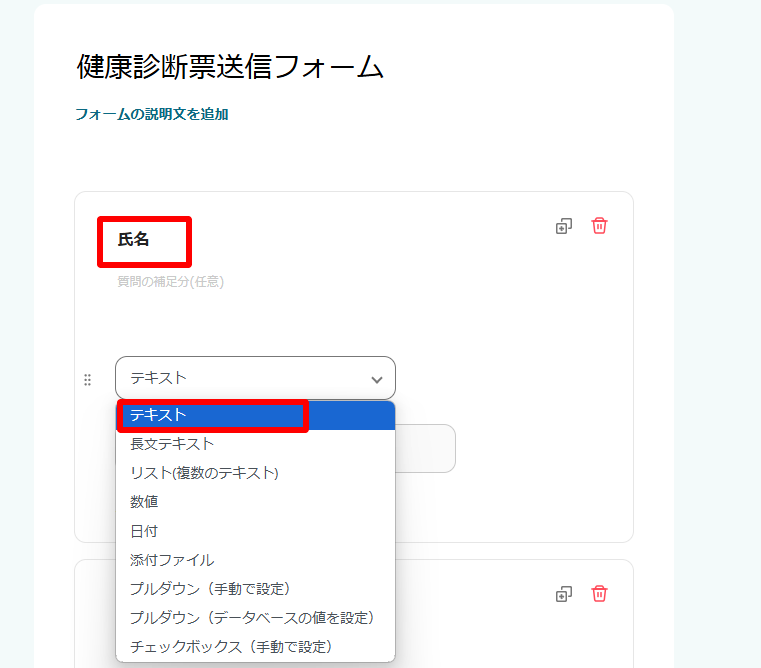Click the 質問の補足分(任意) field
This screenshot has width=761, height=668.
(170, 282)
